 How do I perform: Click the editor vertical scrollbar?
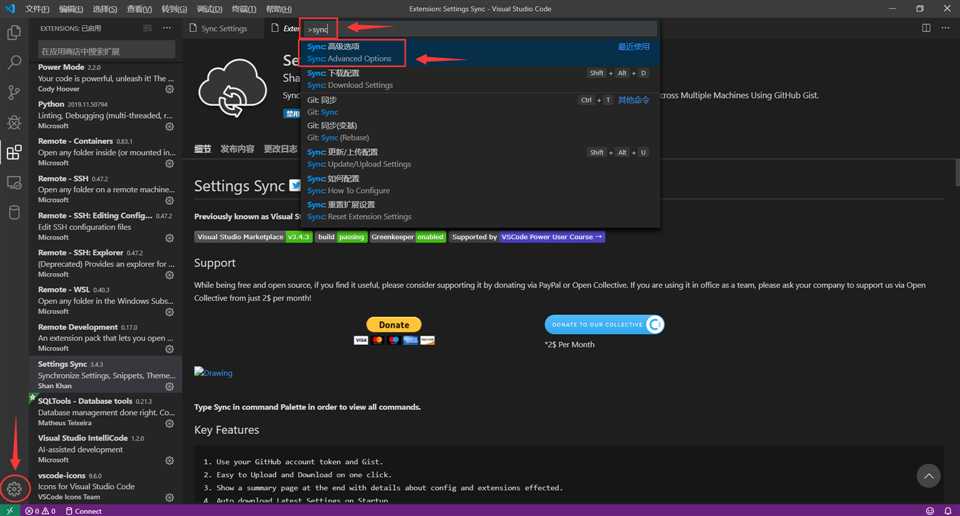coord(956,172)
